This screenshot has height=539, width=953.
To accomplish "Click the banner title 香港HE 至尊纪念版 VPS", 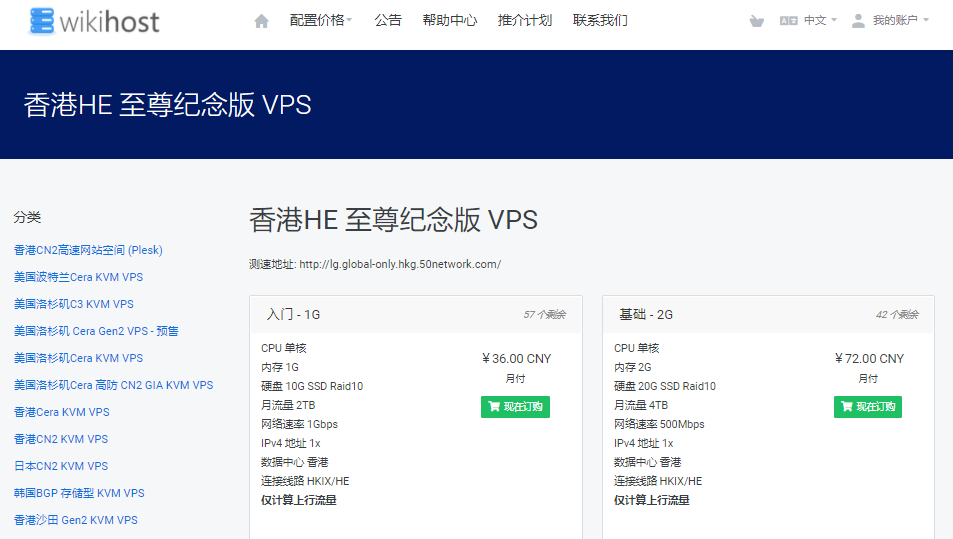I will tap(168, 105).
